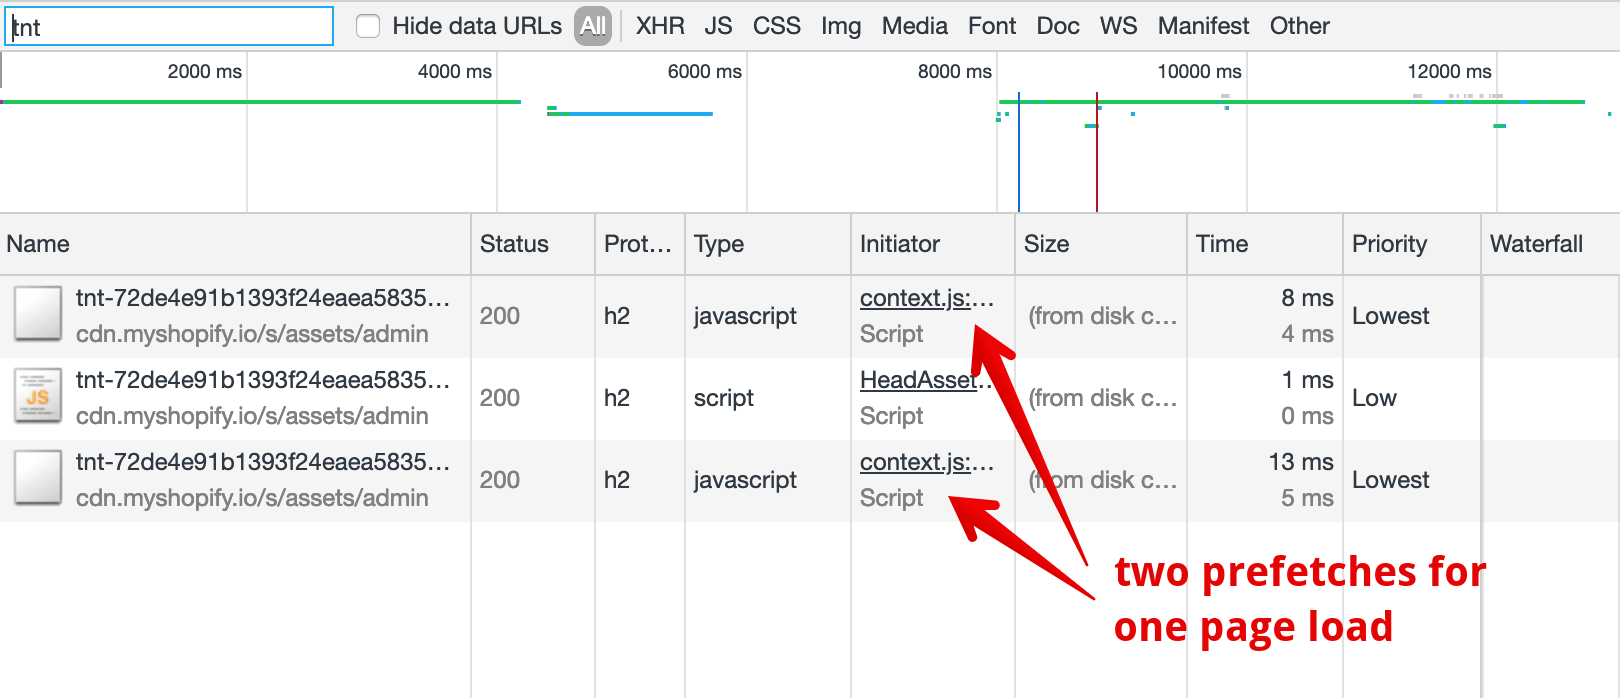Switch to the Media filter tab

pyautogui.click(x=914, y=26)
